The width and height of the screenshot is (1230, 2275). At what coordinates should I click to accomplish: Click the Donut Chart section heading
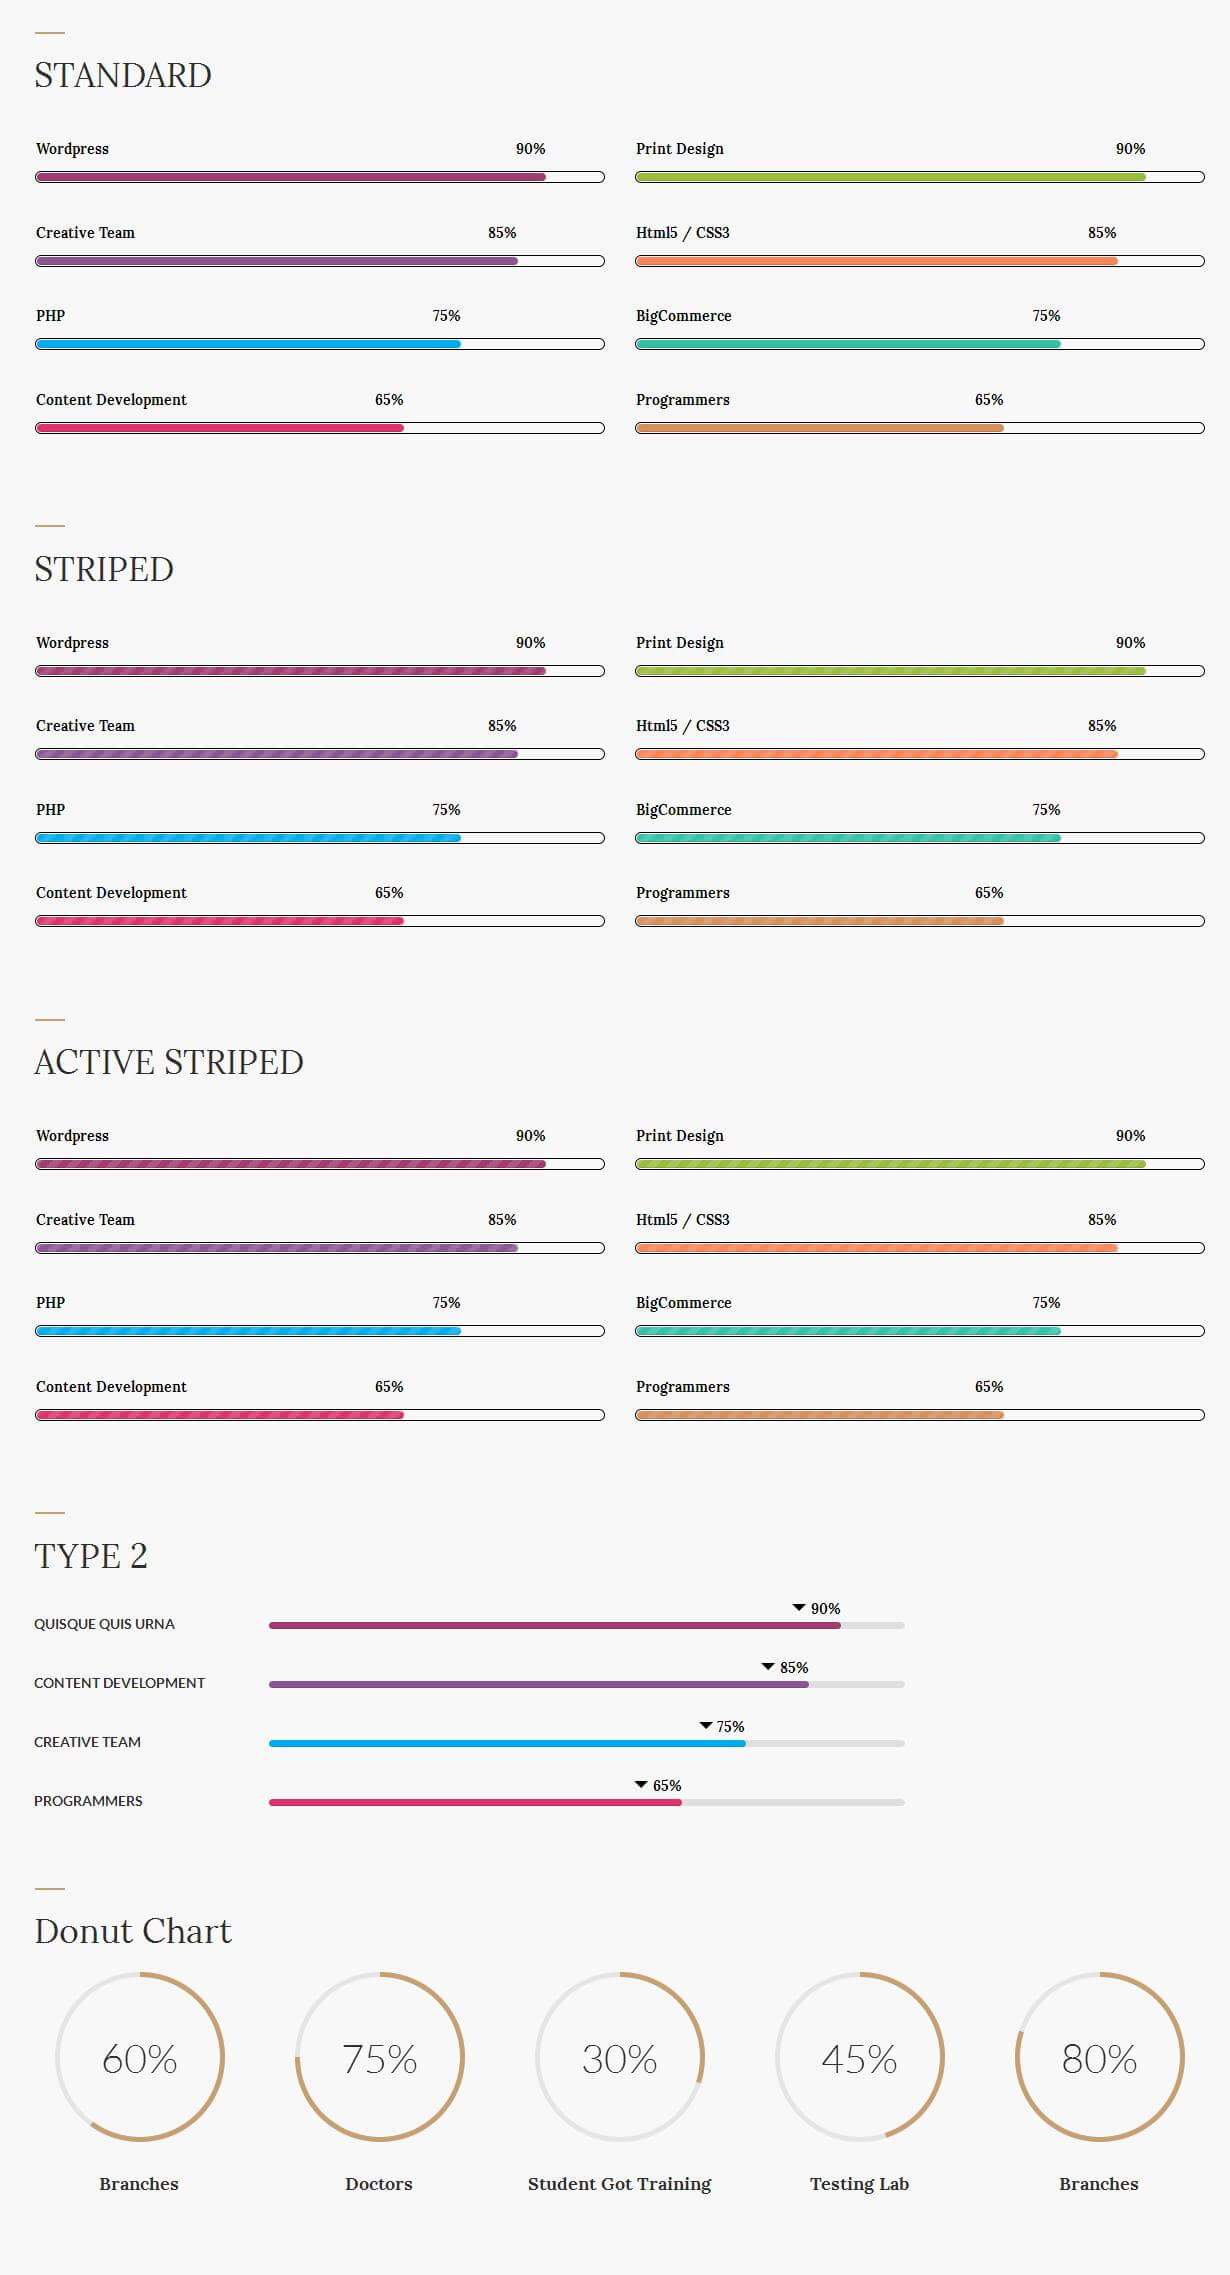(133, 1930)
